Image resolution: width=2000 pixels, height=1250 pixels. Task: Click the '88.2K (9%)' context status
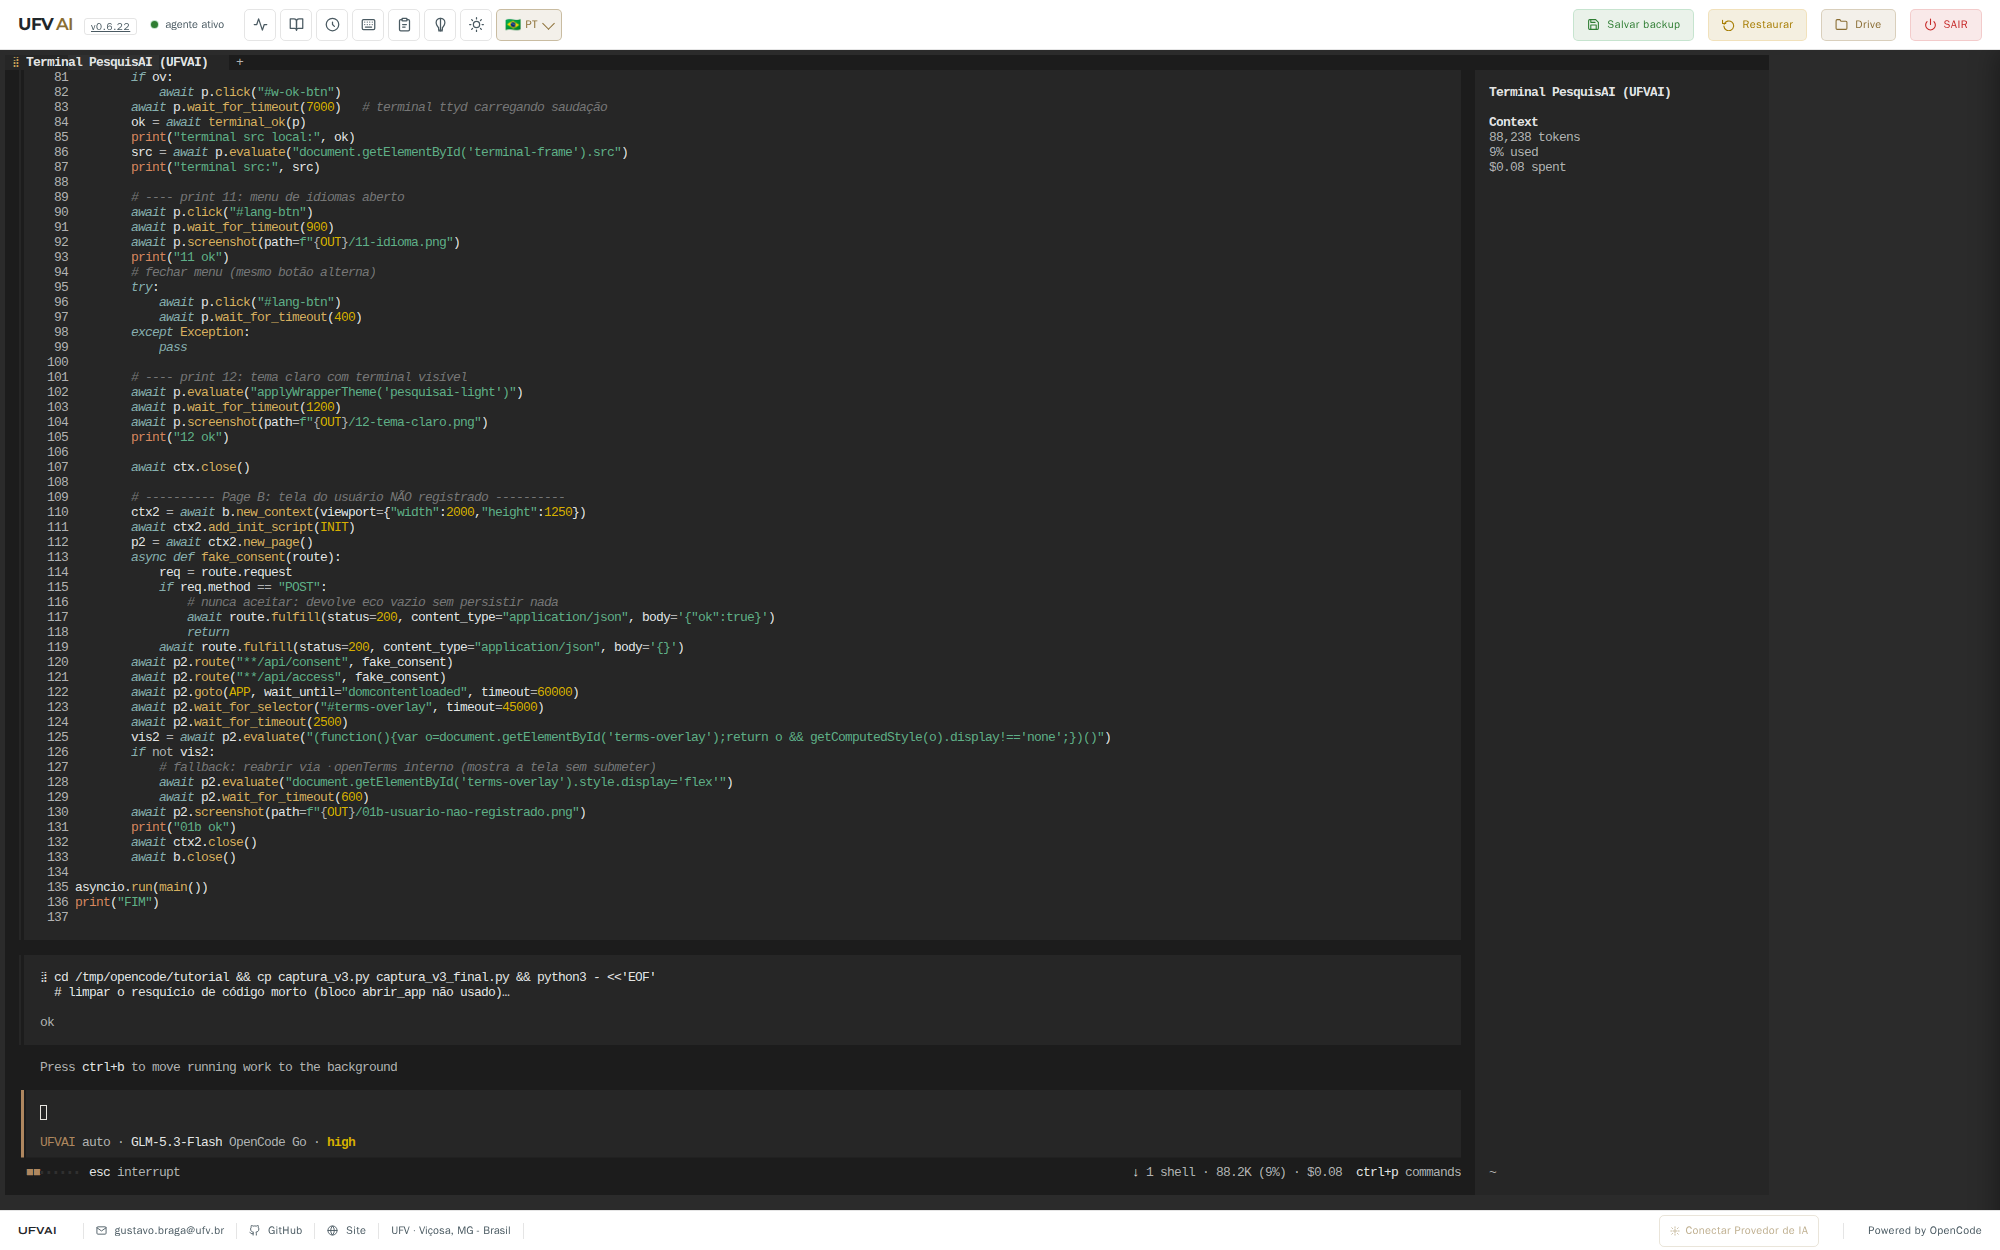[x=1251, y=1172]
